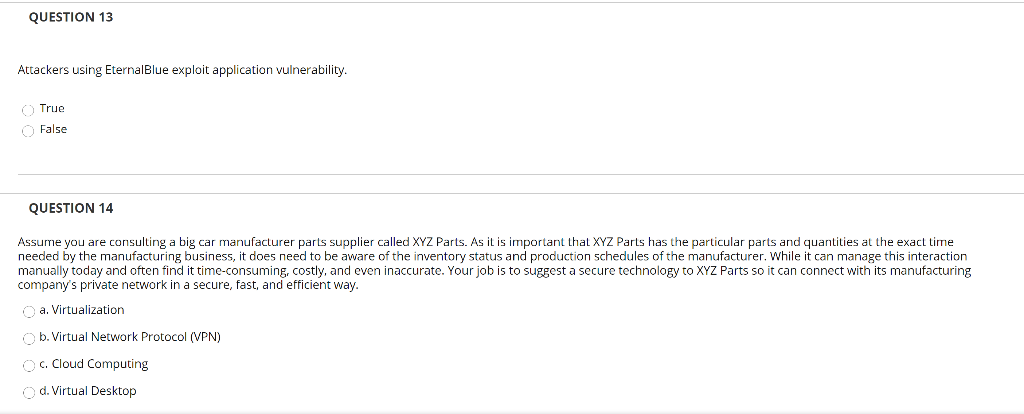Select the False radio button circle
This screenshot has height=414, width=1024.
28,131
